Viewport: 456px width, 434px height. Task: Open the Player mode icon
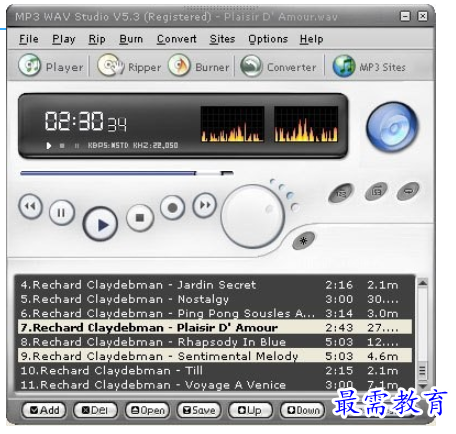(30, 65)
